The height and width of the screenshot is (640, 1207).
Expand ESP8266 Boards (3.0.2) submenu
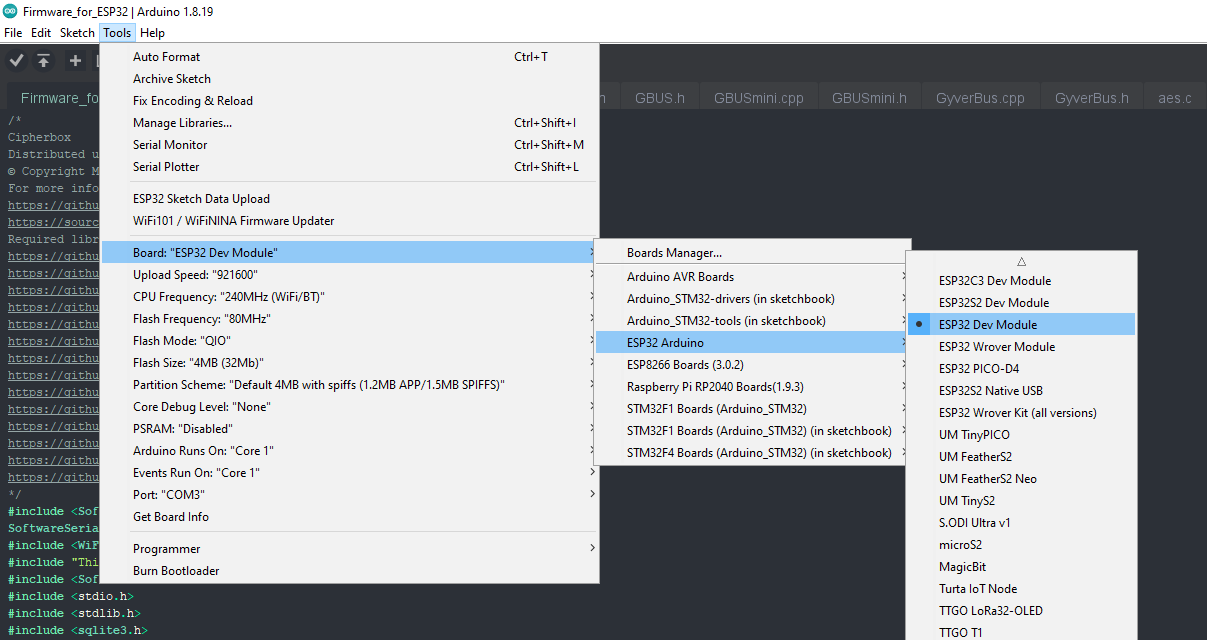pyautogui.click(x=753, y=365)
